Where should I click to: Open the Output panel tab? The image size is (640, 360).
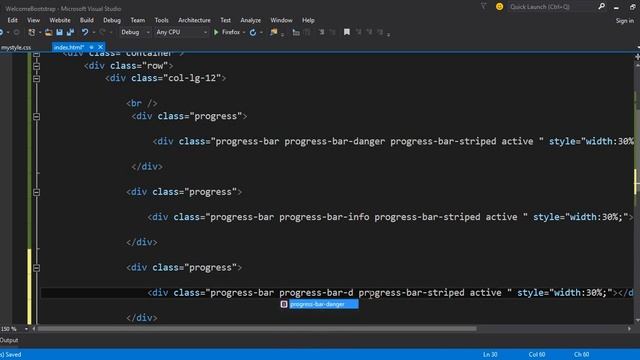pyautogui.click(x=9, y=340)
